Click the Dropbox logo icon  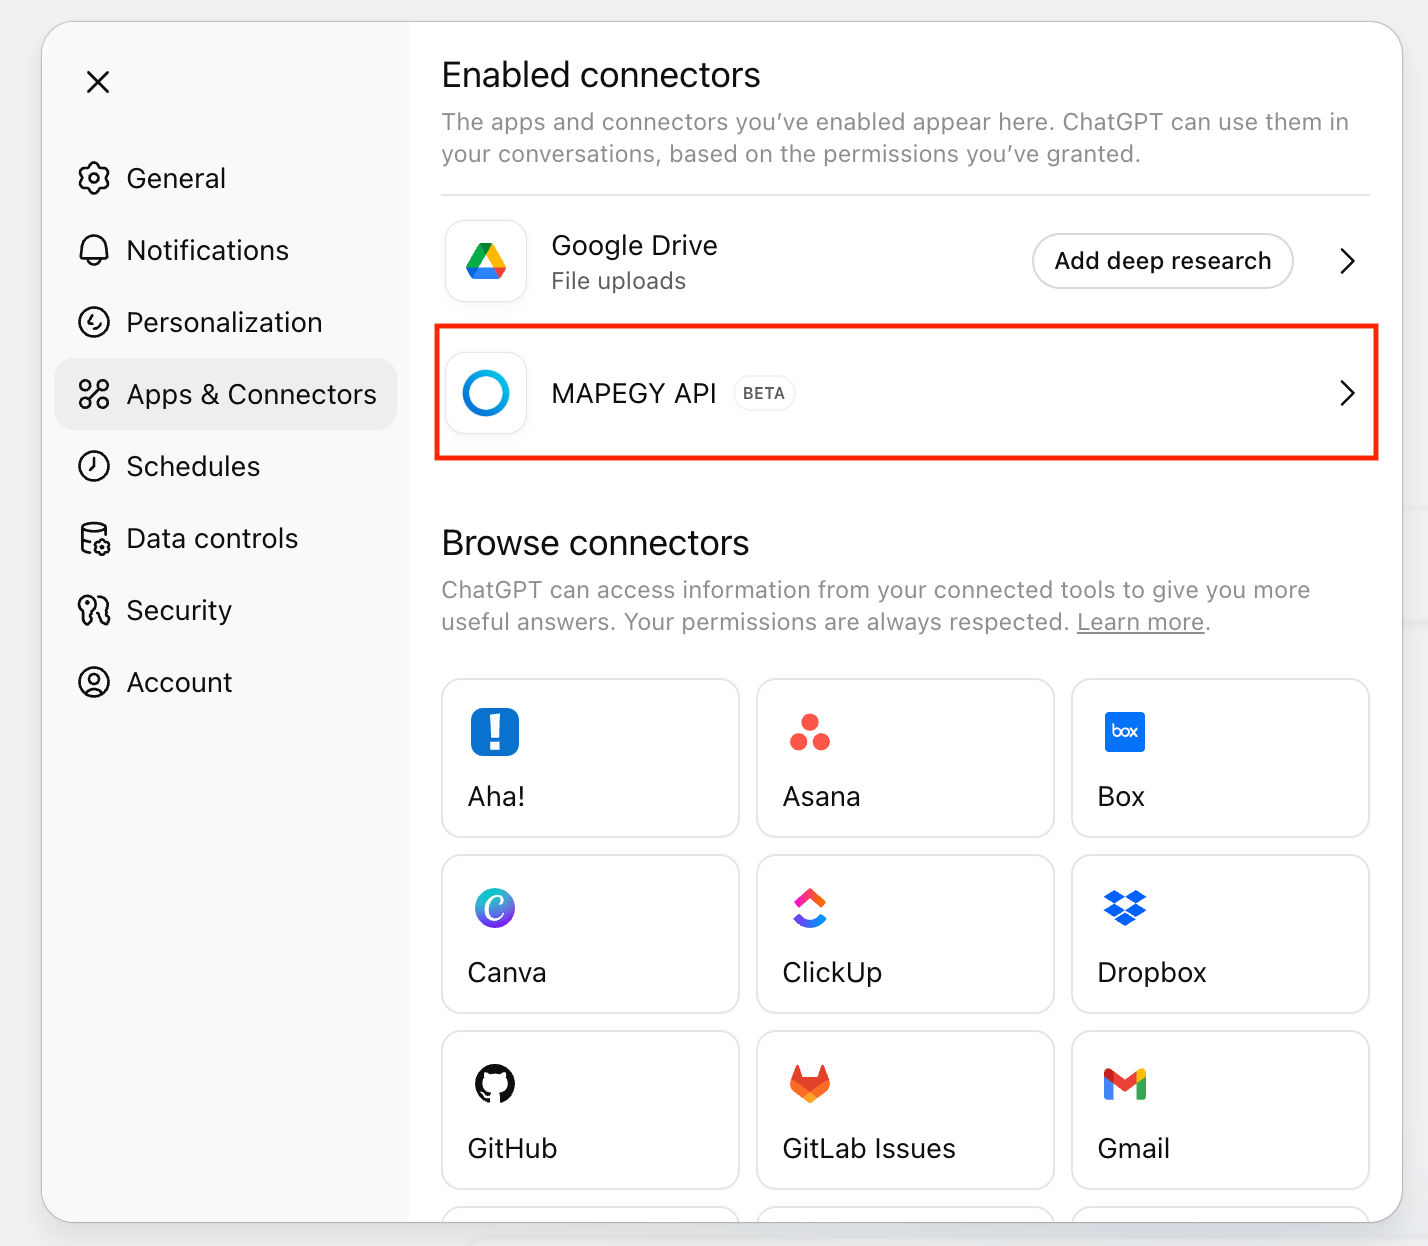1125,908
